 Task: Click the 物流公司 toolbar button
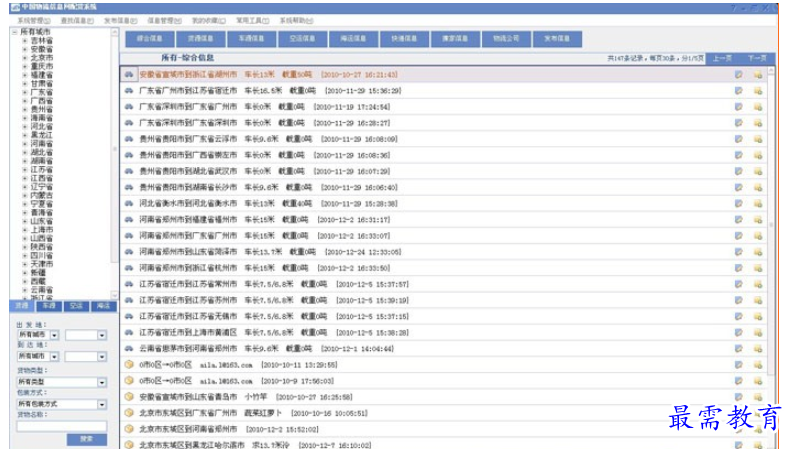click(x=506, y=39)
